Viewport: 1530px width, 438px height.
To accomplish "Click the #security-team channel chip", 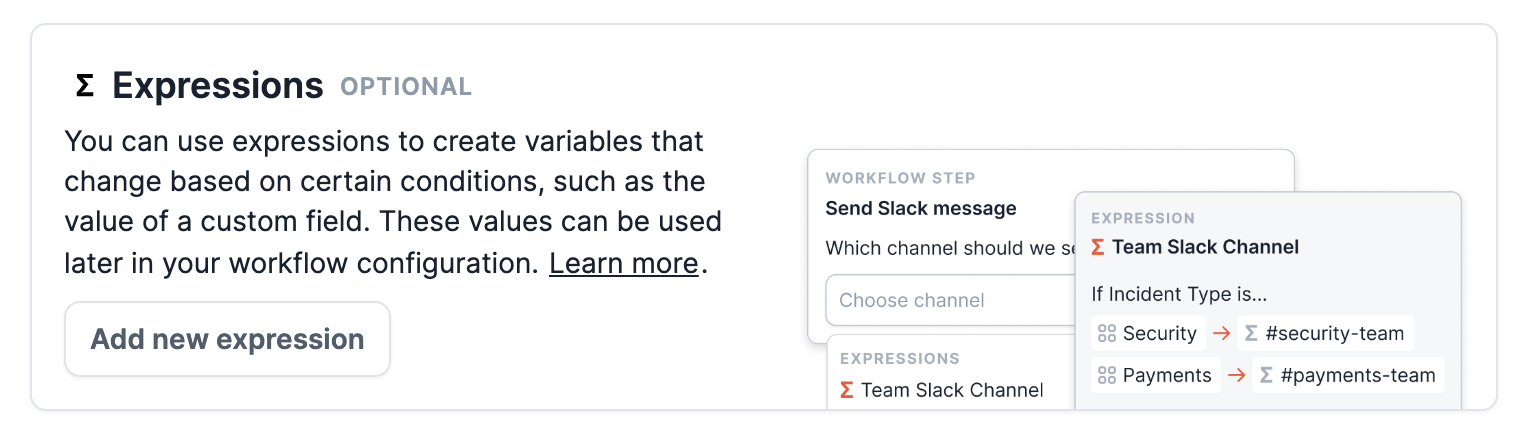I will pyautogui.click(x=1325, y=333).
